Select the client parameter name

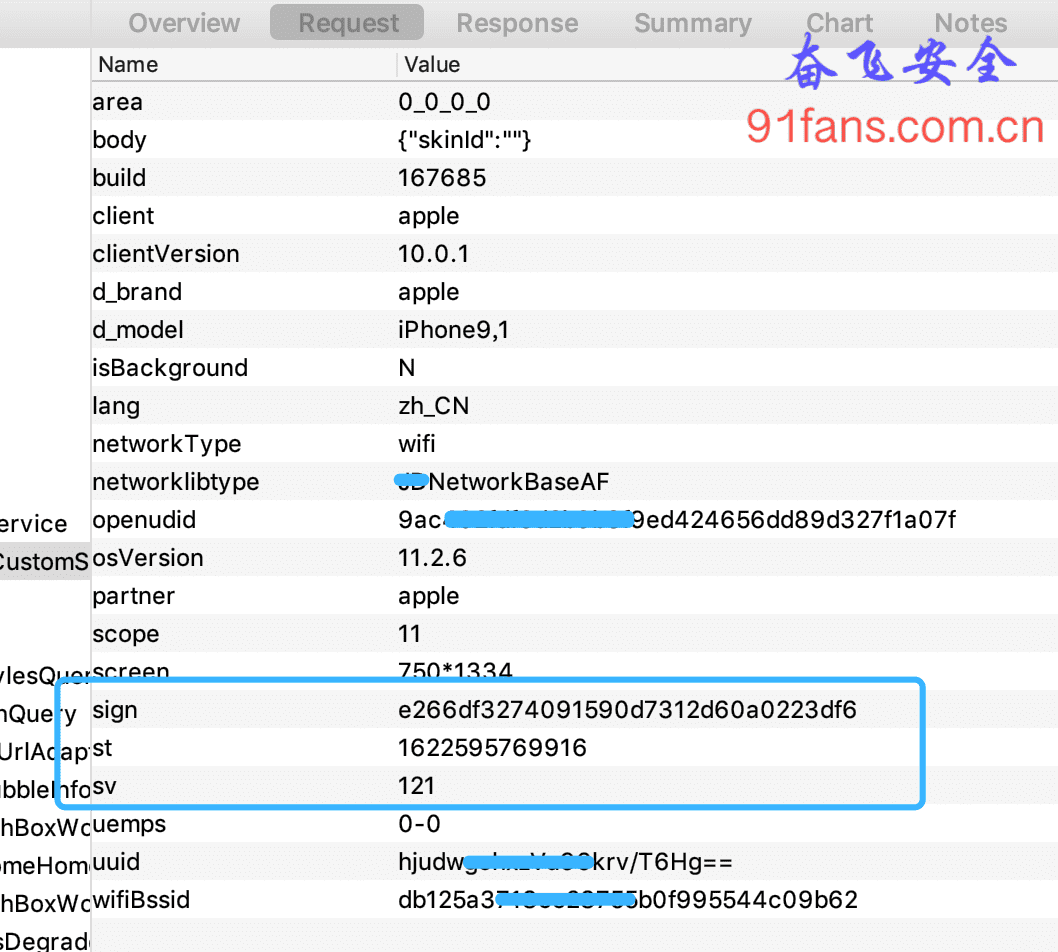tap(123, 216)
